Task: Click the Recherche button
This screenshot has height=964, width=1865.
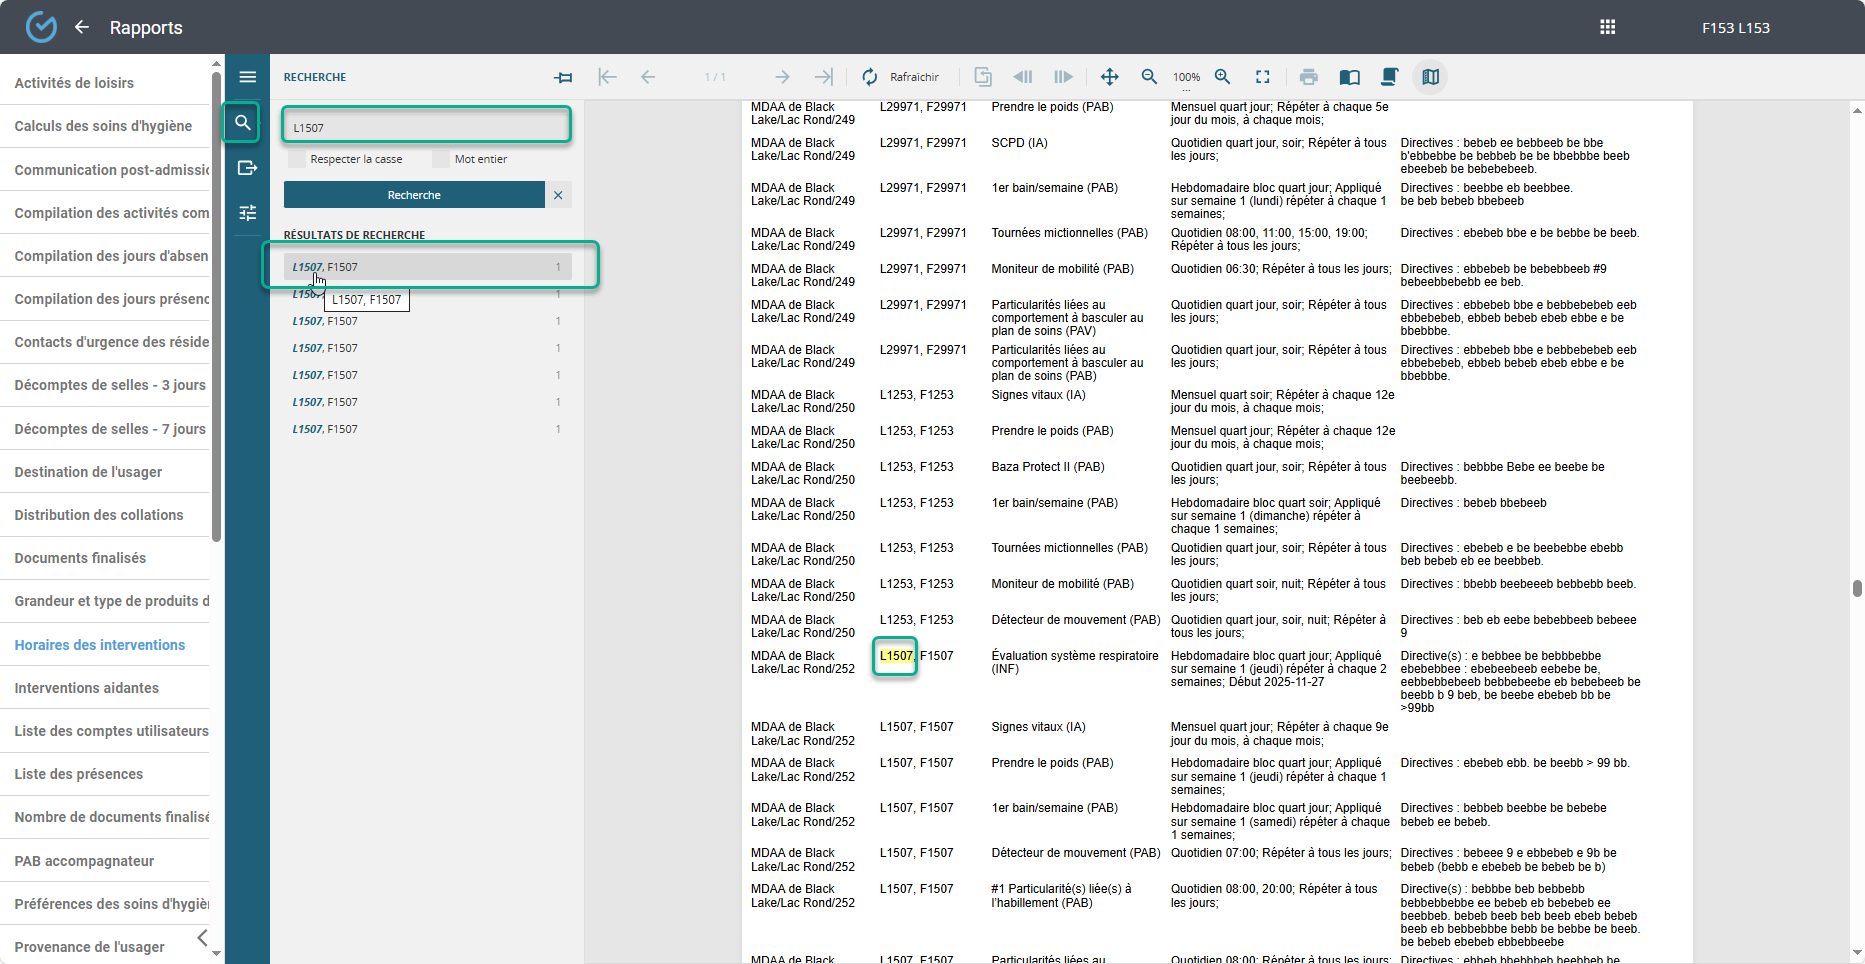Action: (414, 195)
